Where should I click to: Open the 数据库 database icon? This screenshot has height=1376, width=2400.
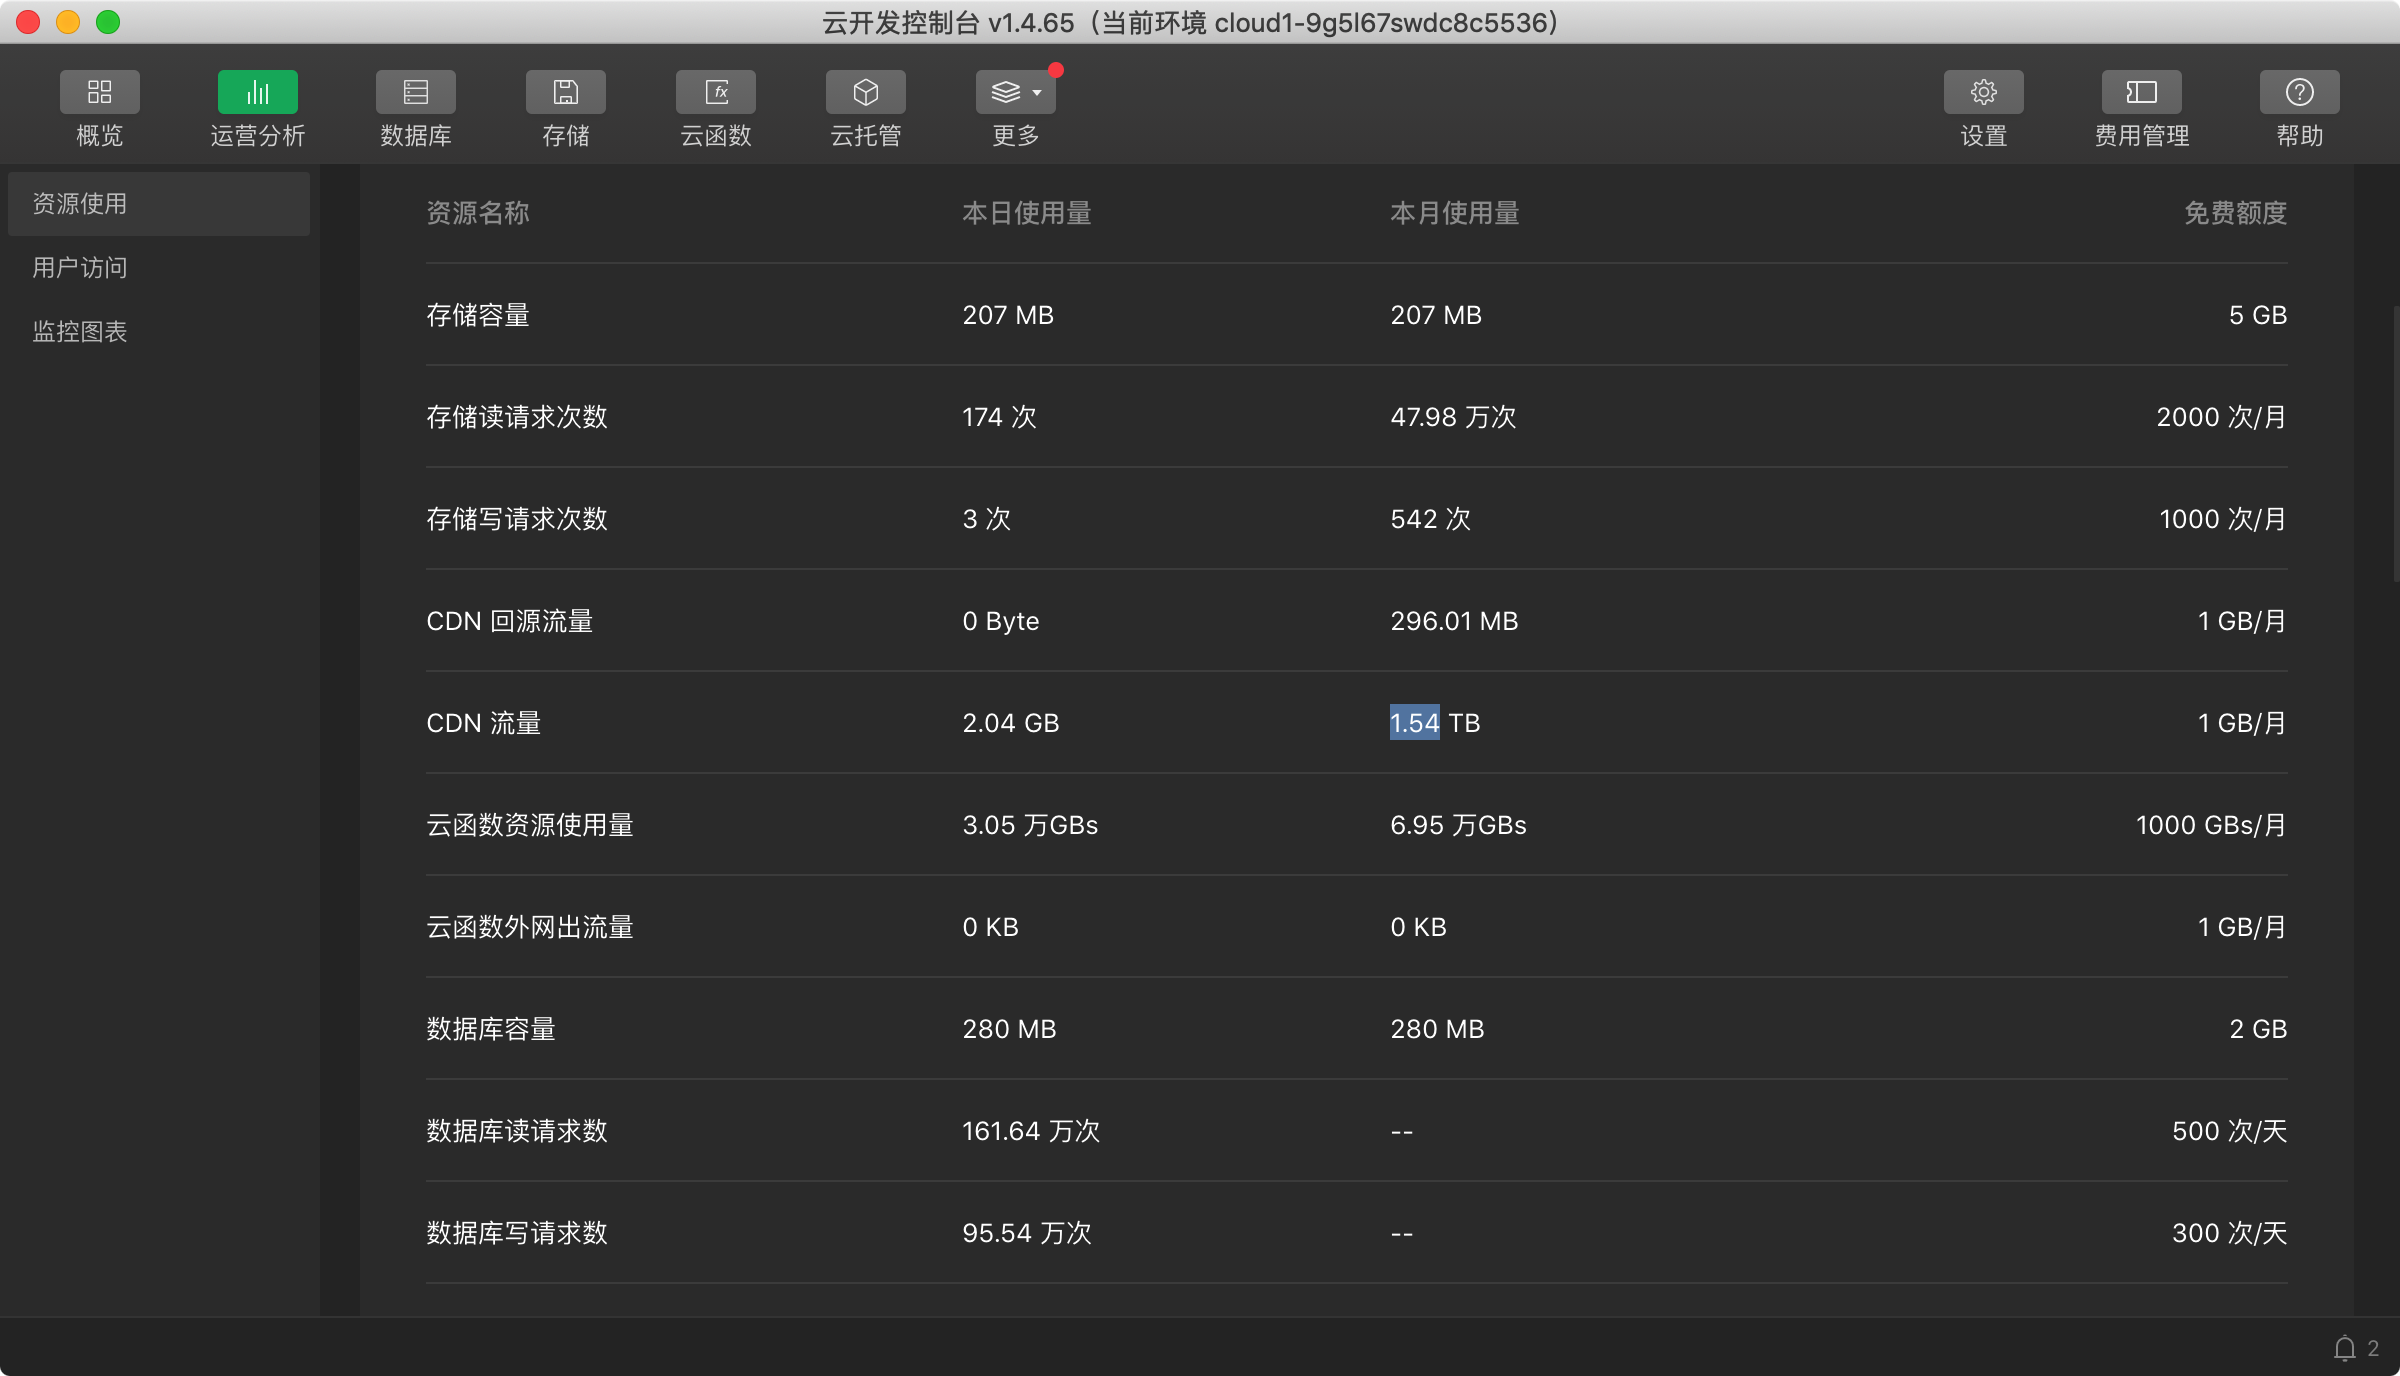[415, 93]
